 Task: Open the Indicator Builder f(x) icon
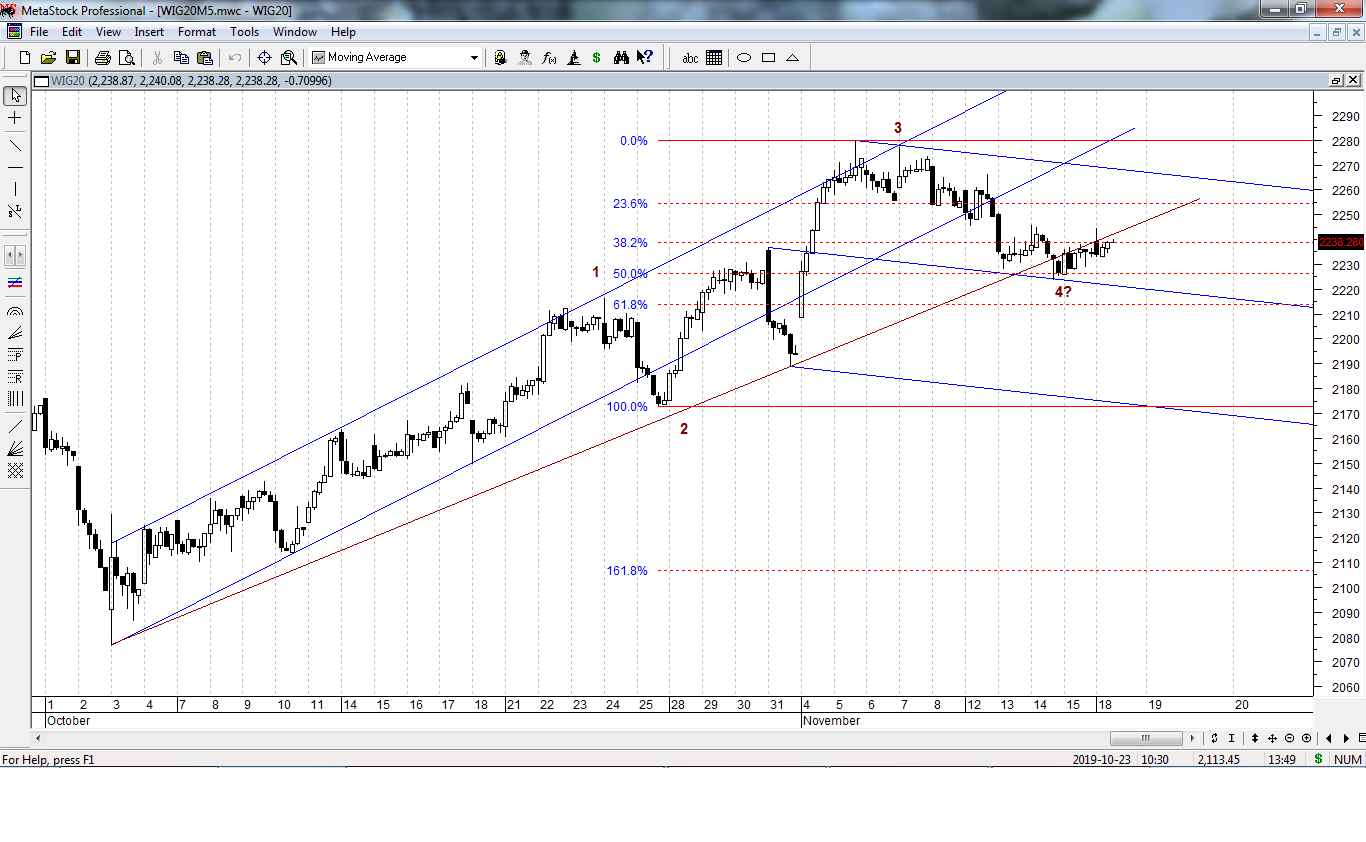[x=549, y=58]
